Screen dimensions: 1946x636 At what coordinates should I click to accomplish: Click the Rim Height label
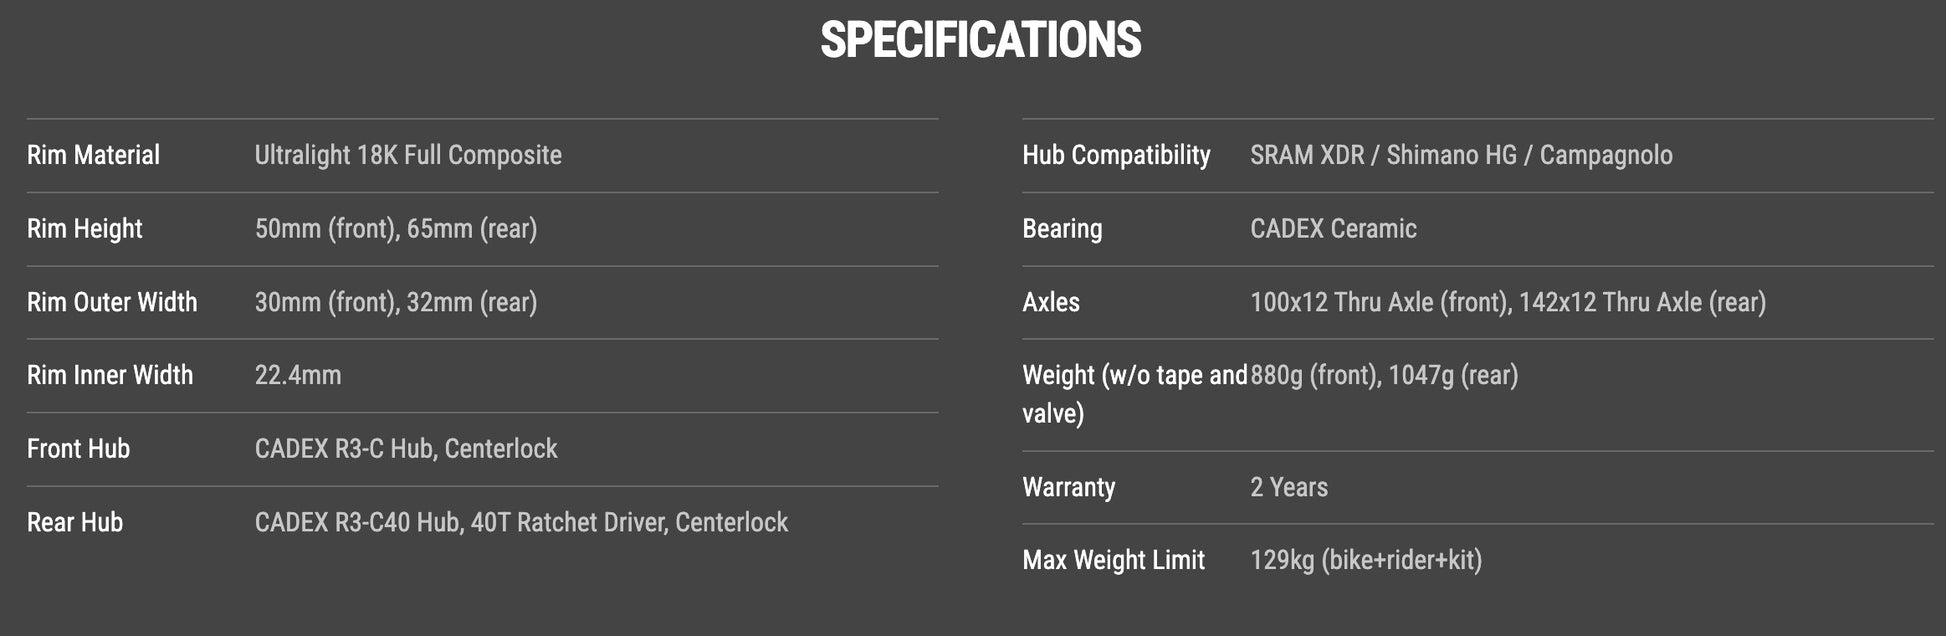click(x=84, y=229)
